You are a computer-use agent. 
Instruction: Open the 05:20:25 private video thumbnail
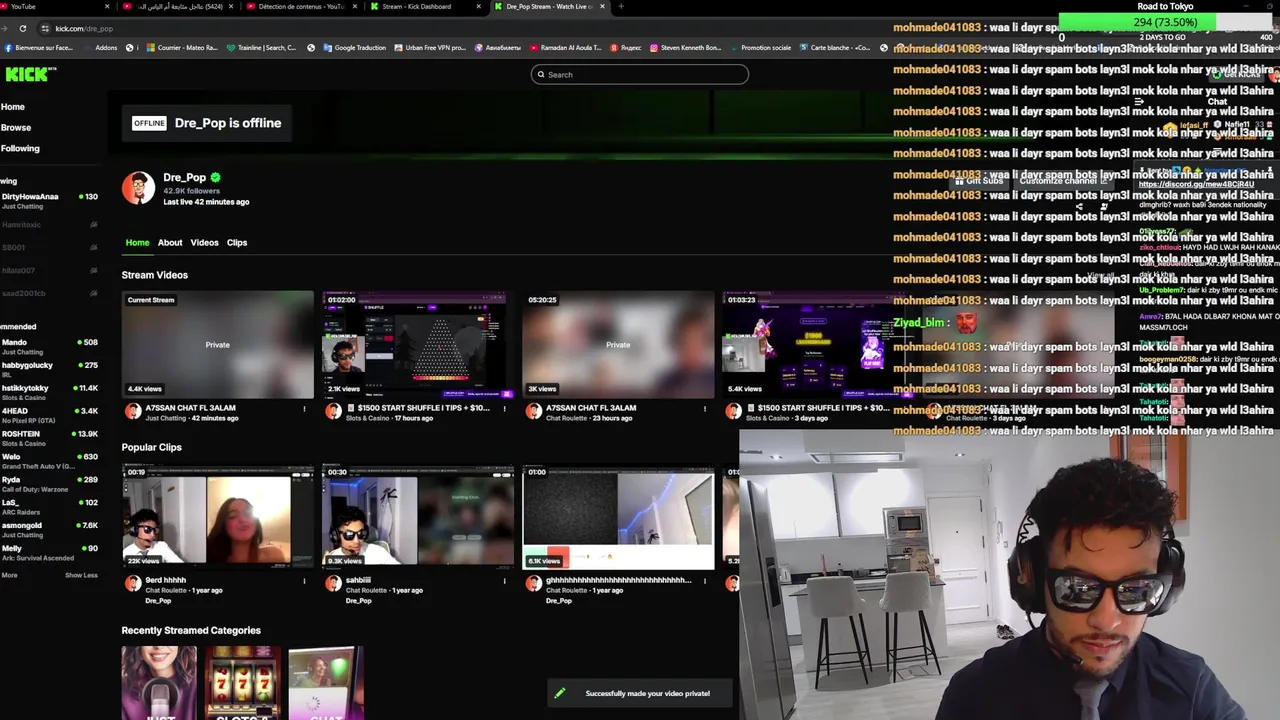click(x=618, y=345)
